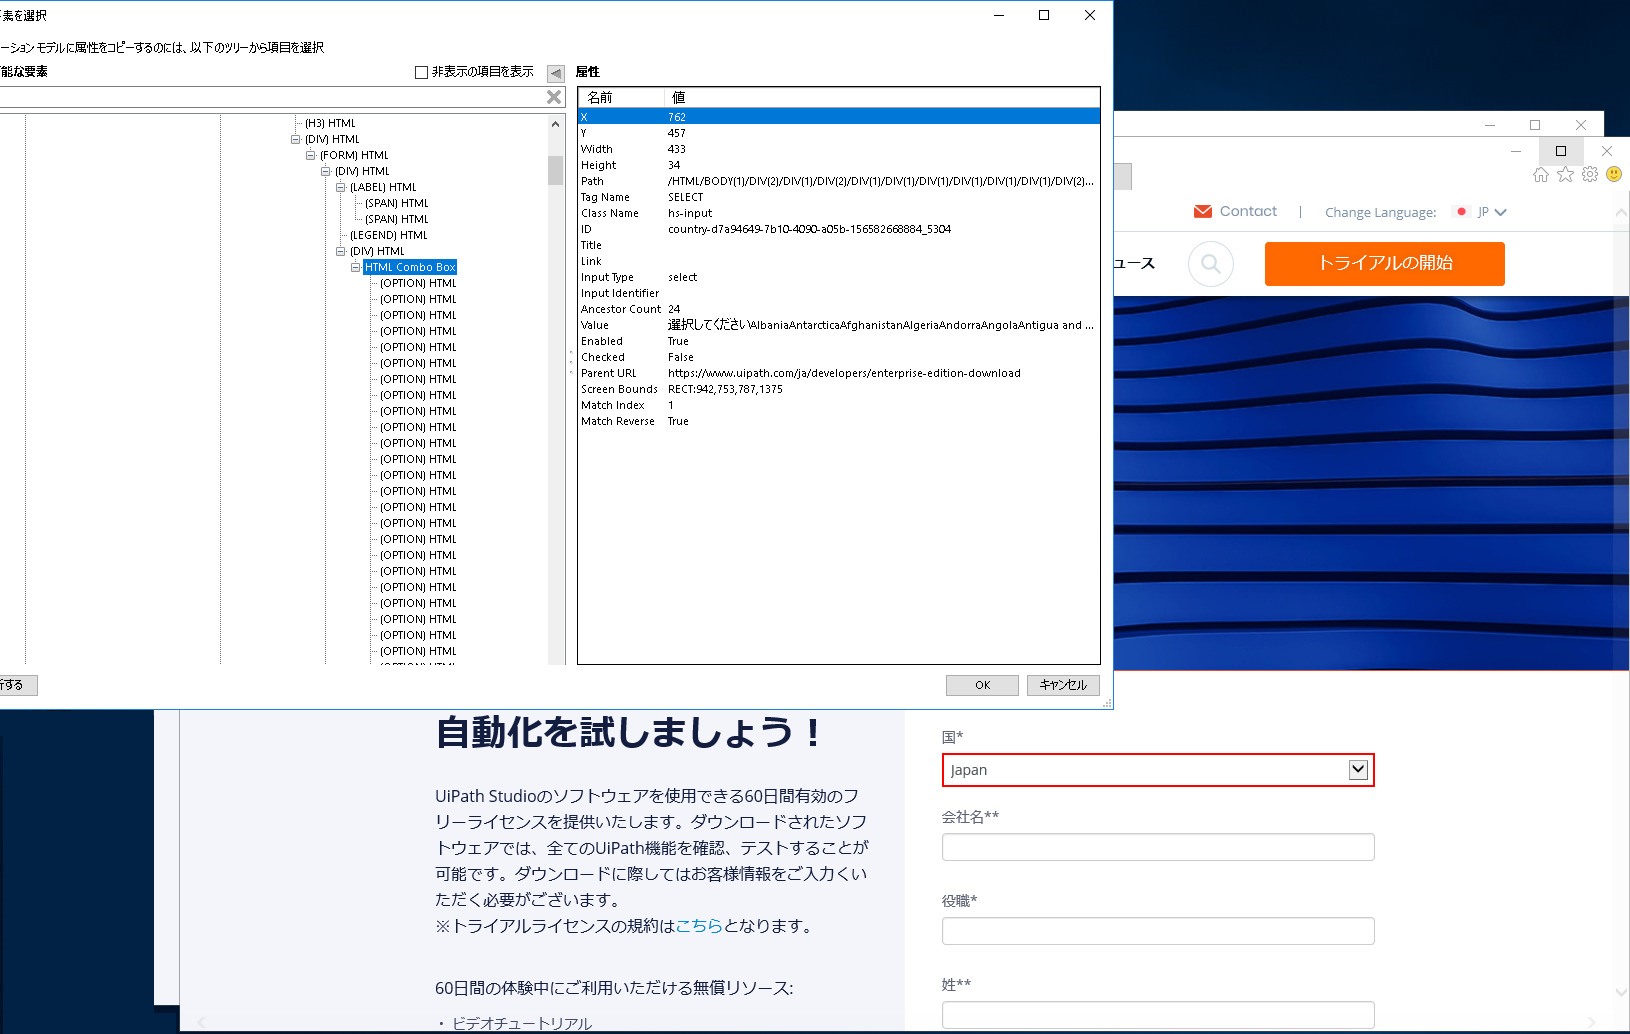This screenshot has height=1034, width=1630.
Task: Clear the element search box with the X icon
Action: coord(554,97)
